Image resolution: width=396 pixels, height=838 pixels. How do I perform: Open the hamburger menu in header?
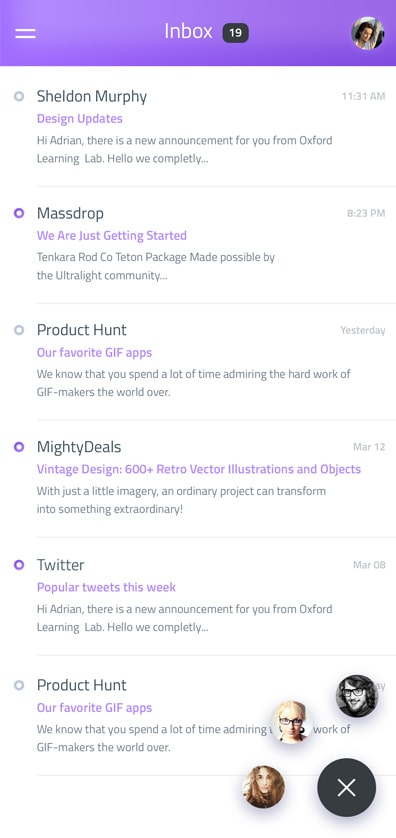pyautogui.click(x=25, y=33)
